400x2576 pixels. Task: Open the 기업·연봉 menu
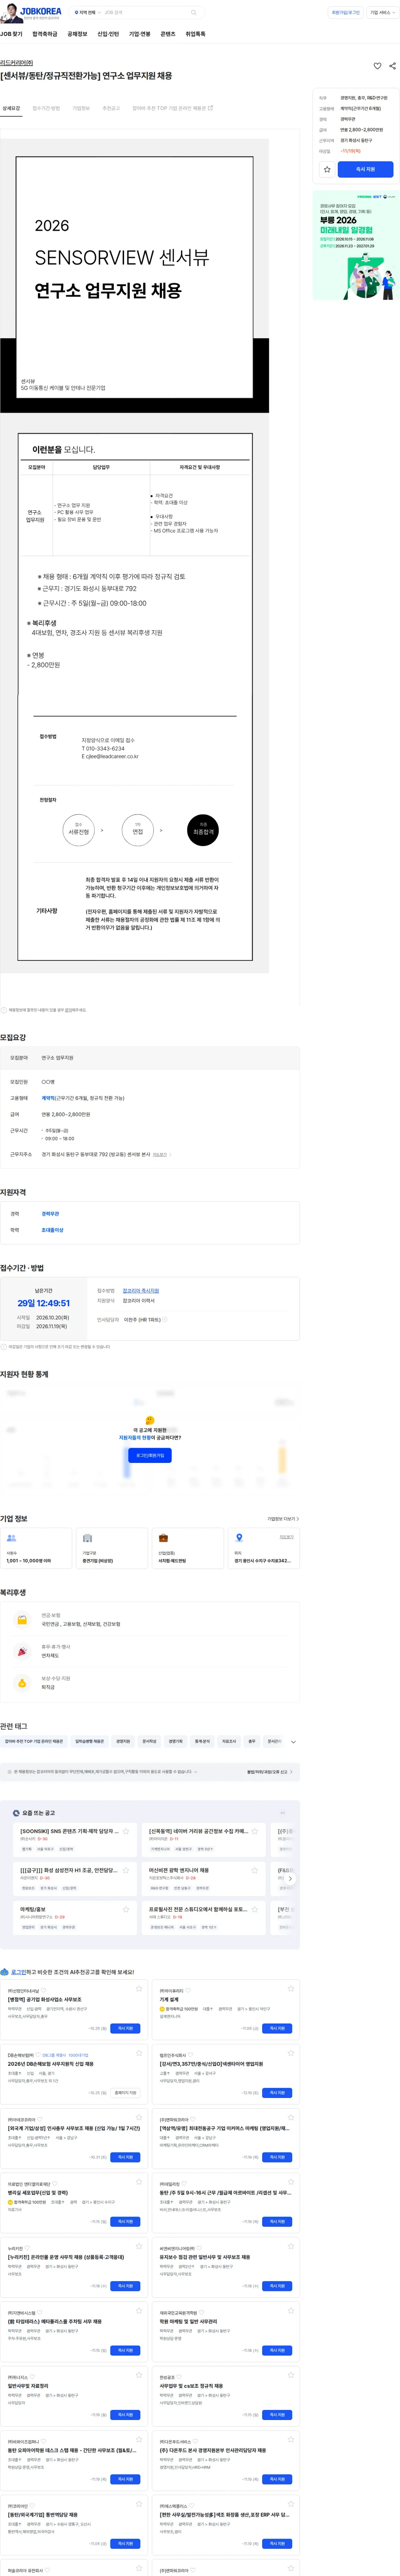click(x=140, y=34)
